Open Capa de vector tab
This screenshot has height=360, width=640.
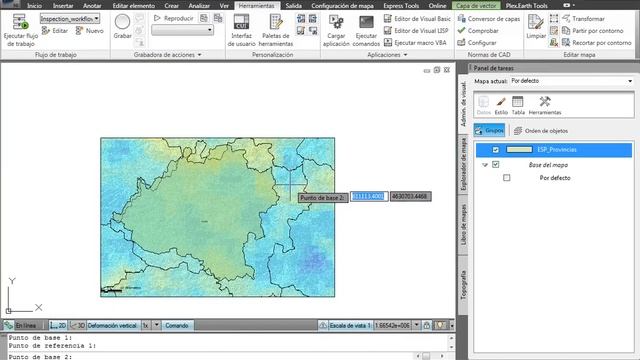tap(476, 6)
